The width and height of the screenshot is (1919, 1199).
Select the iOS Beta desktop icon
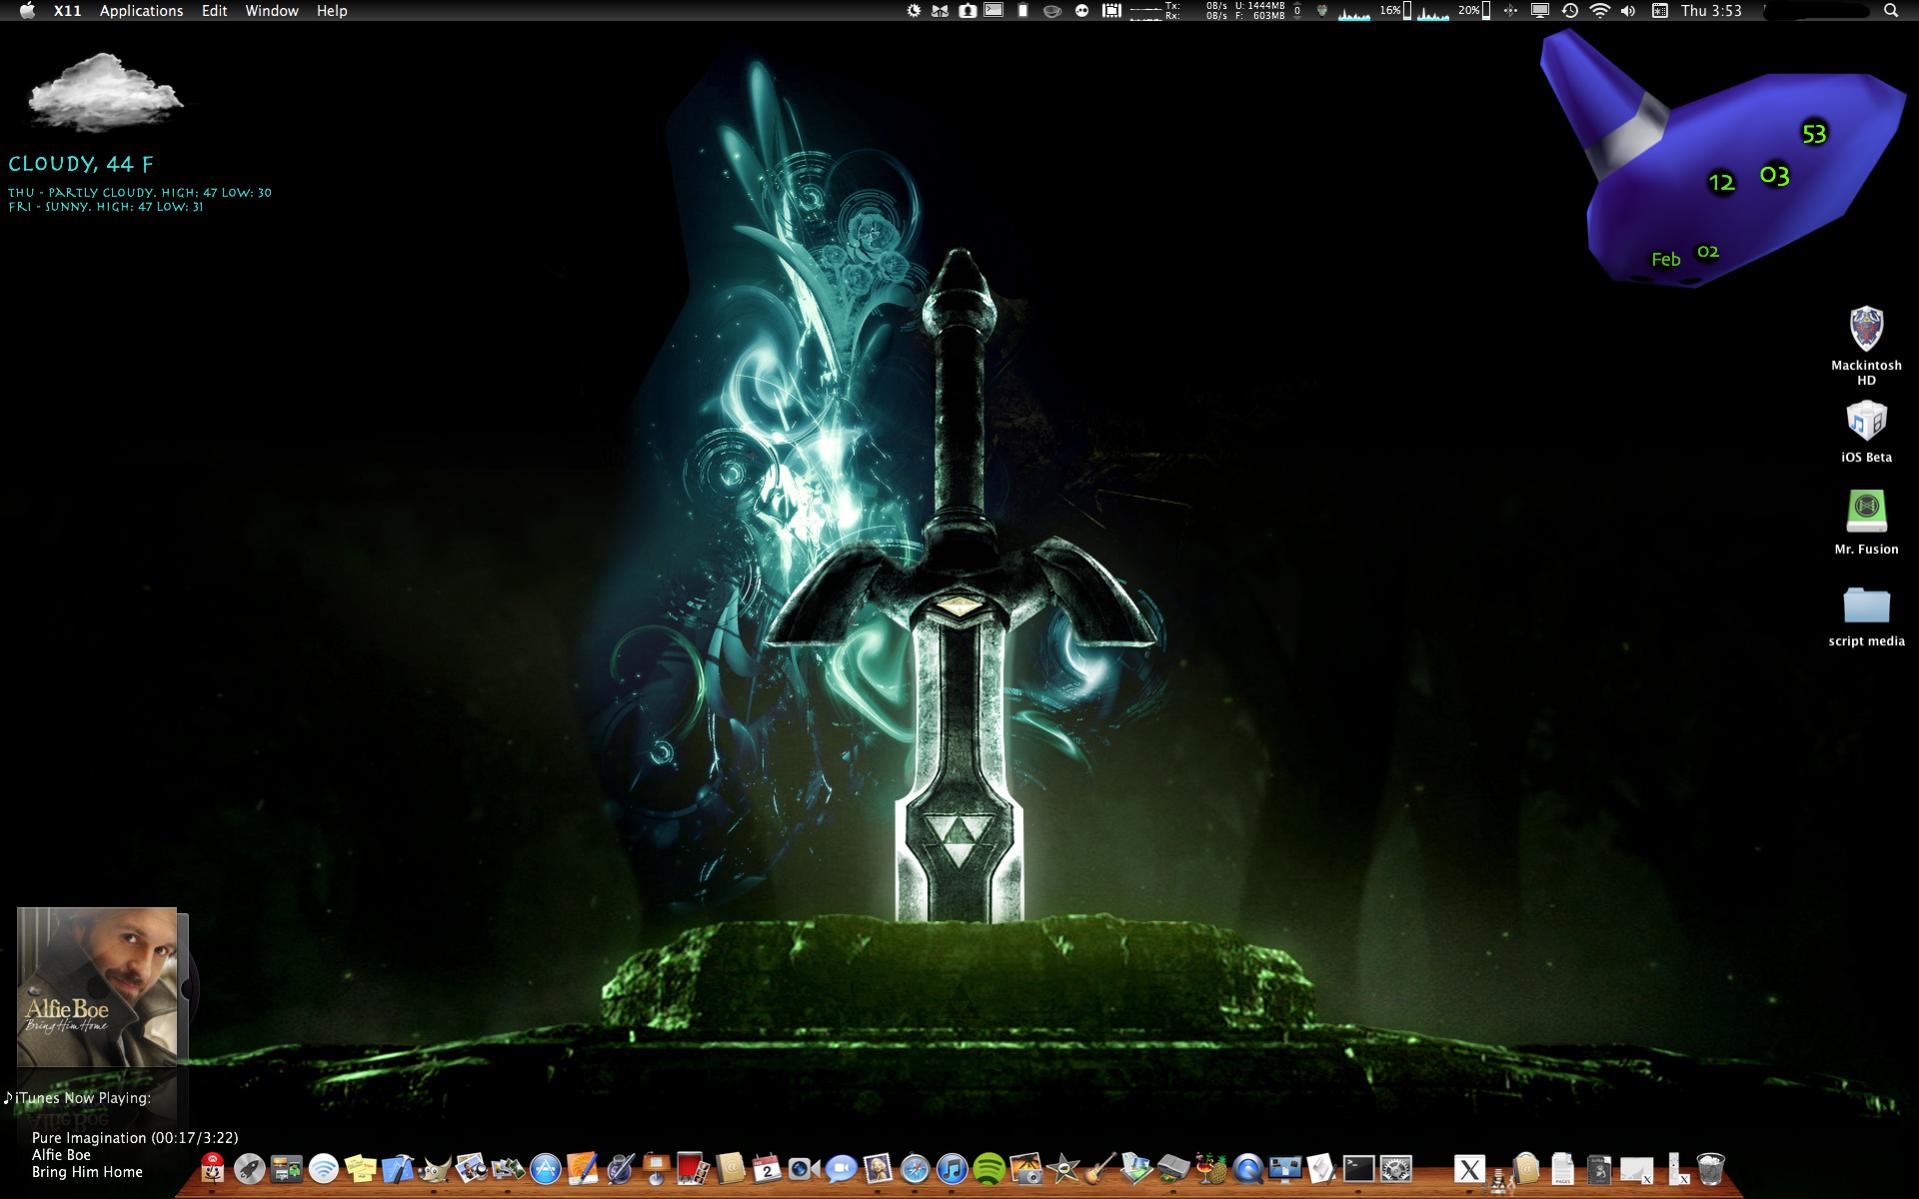[1866, 422]
